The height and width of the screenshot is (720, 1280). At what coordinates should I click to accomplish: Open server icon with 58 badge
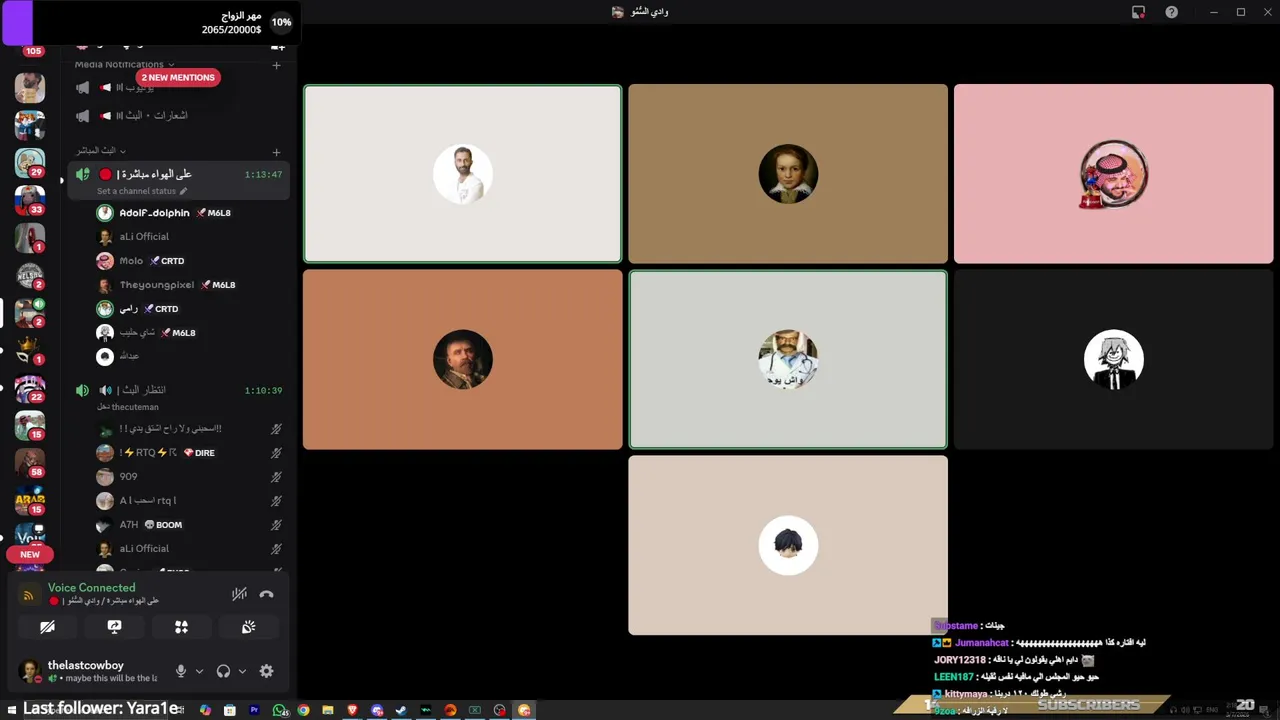tap(30, 463)
